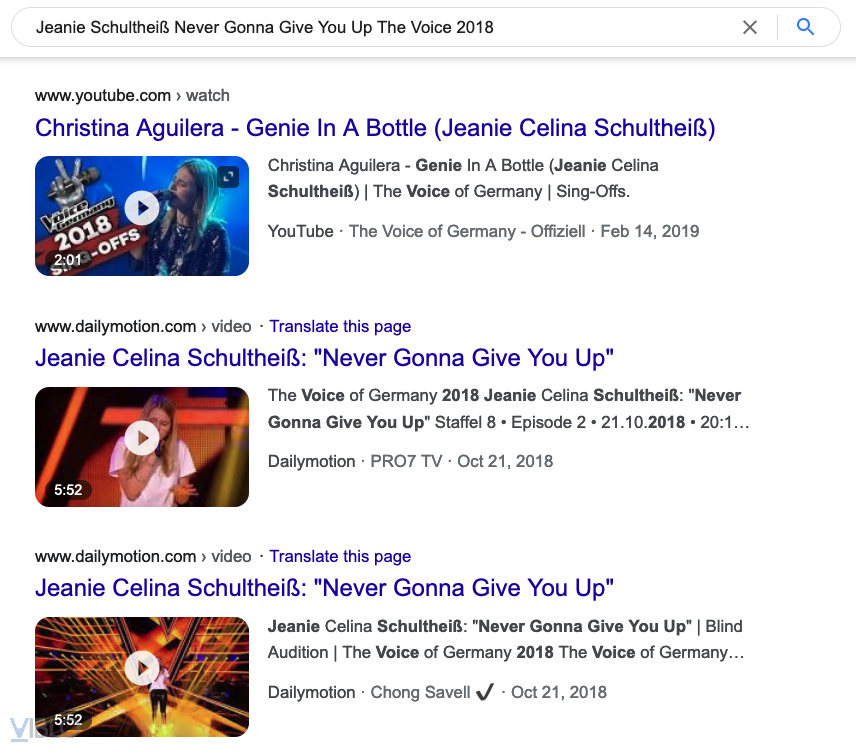Click the first www.dailymotion.com › video breadcrumb

click(143, 326)
